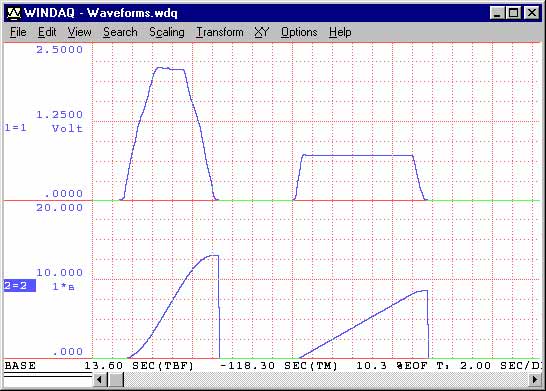Click the .000 channel 2 lower scale value

point(68,352)
